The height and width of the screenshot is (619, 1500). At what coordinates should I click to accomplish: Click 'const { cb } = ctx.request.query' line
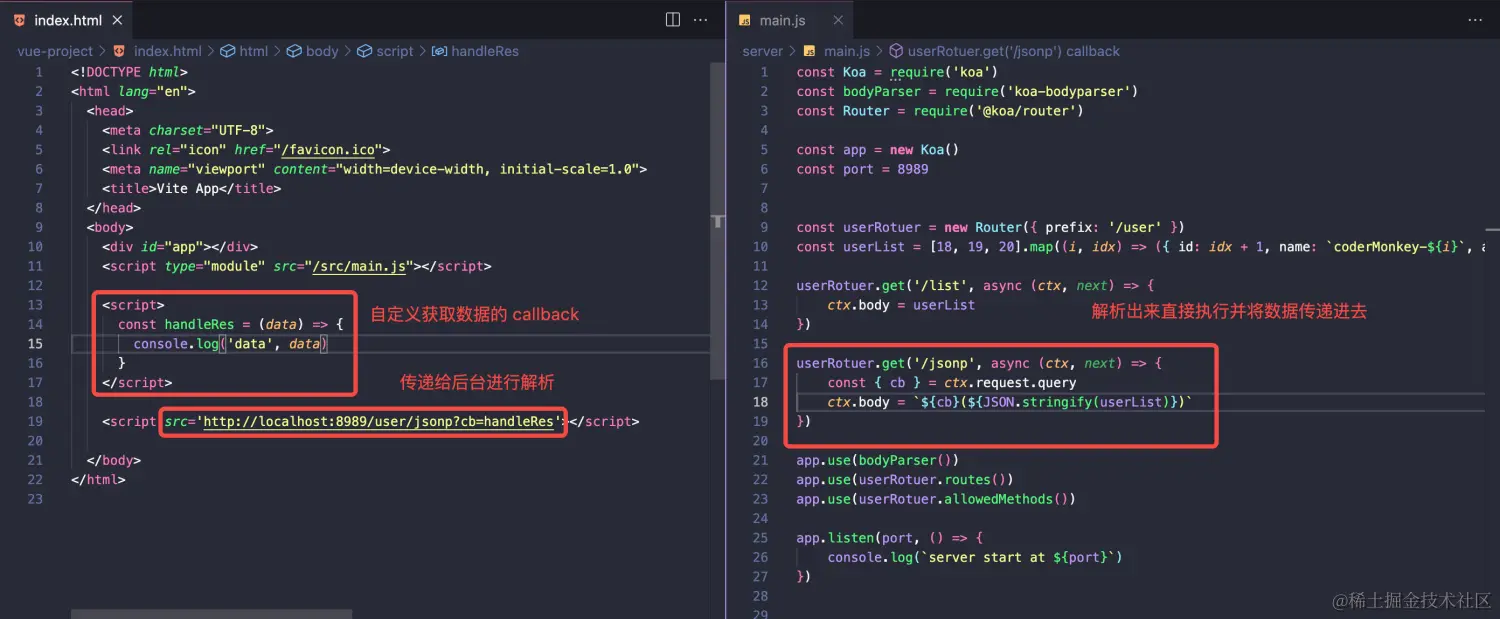click(952, 382)
